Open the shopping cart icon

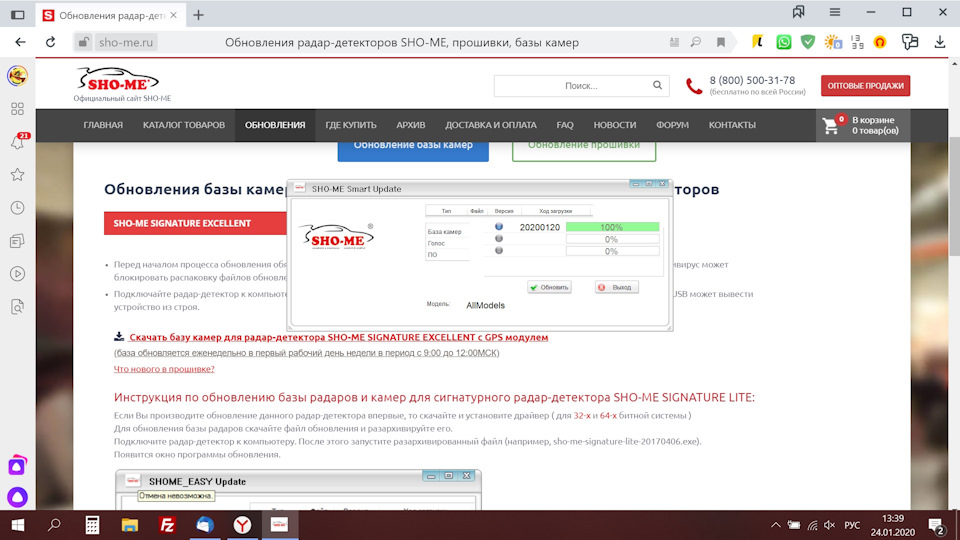click(830, 126)
